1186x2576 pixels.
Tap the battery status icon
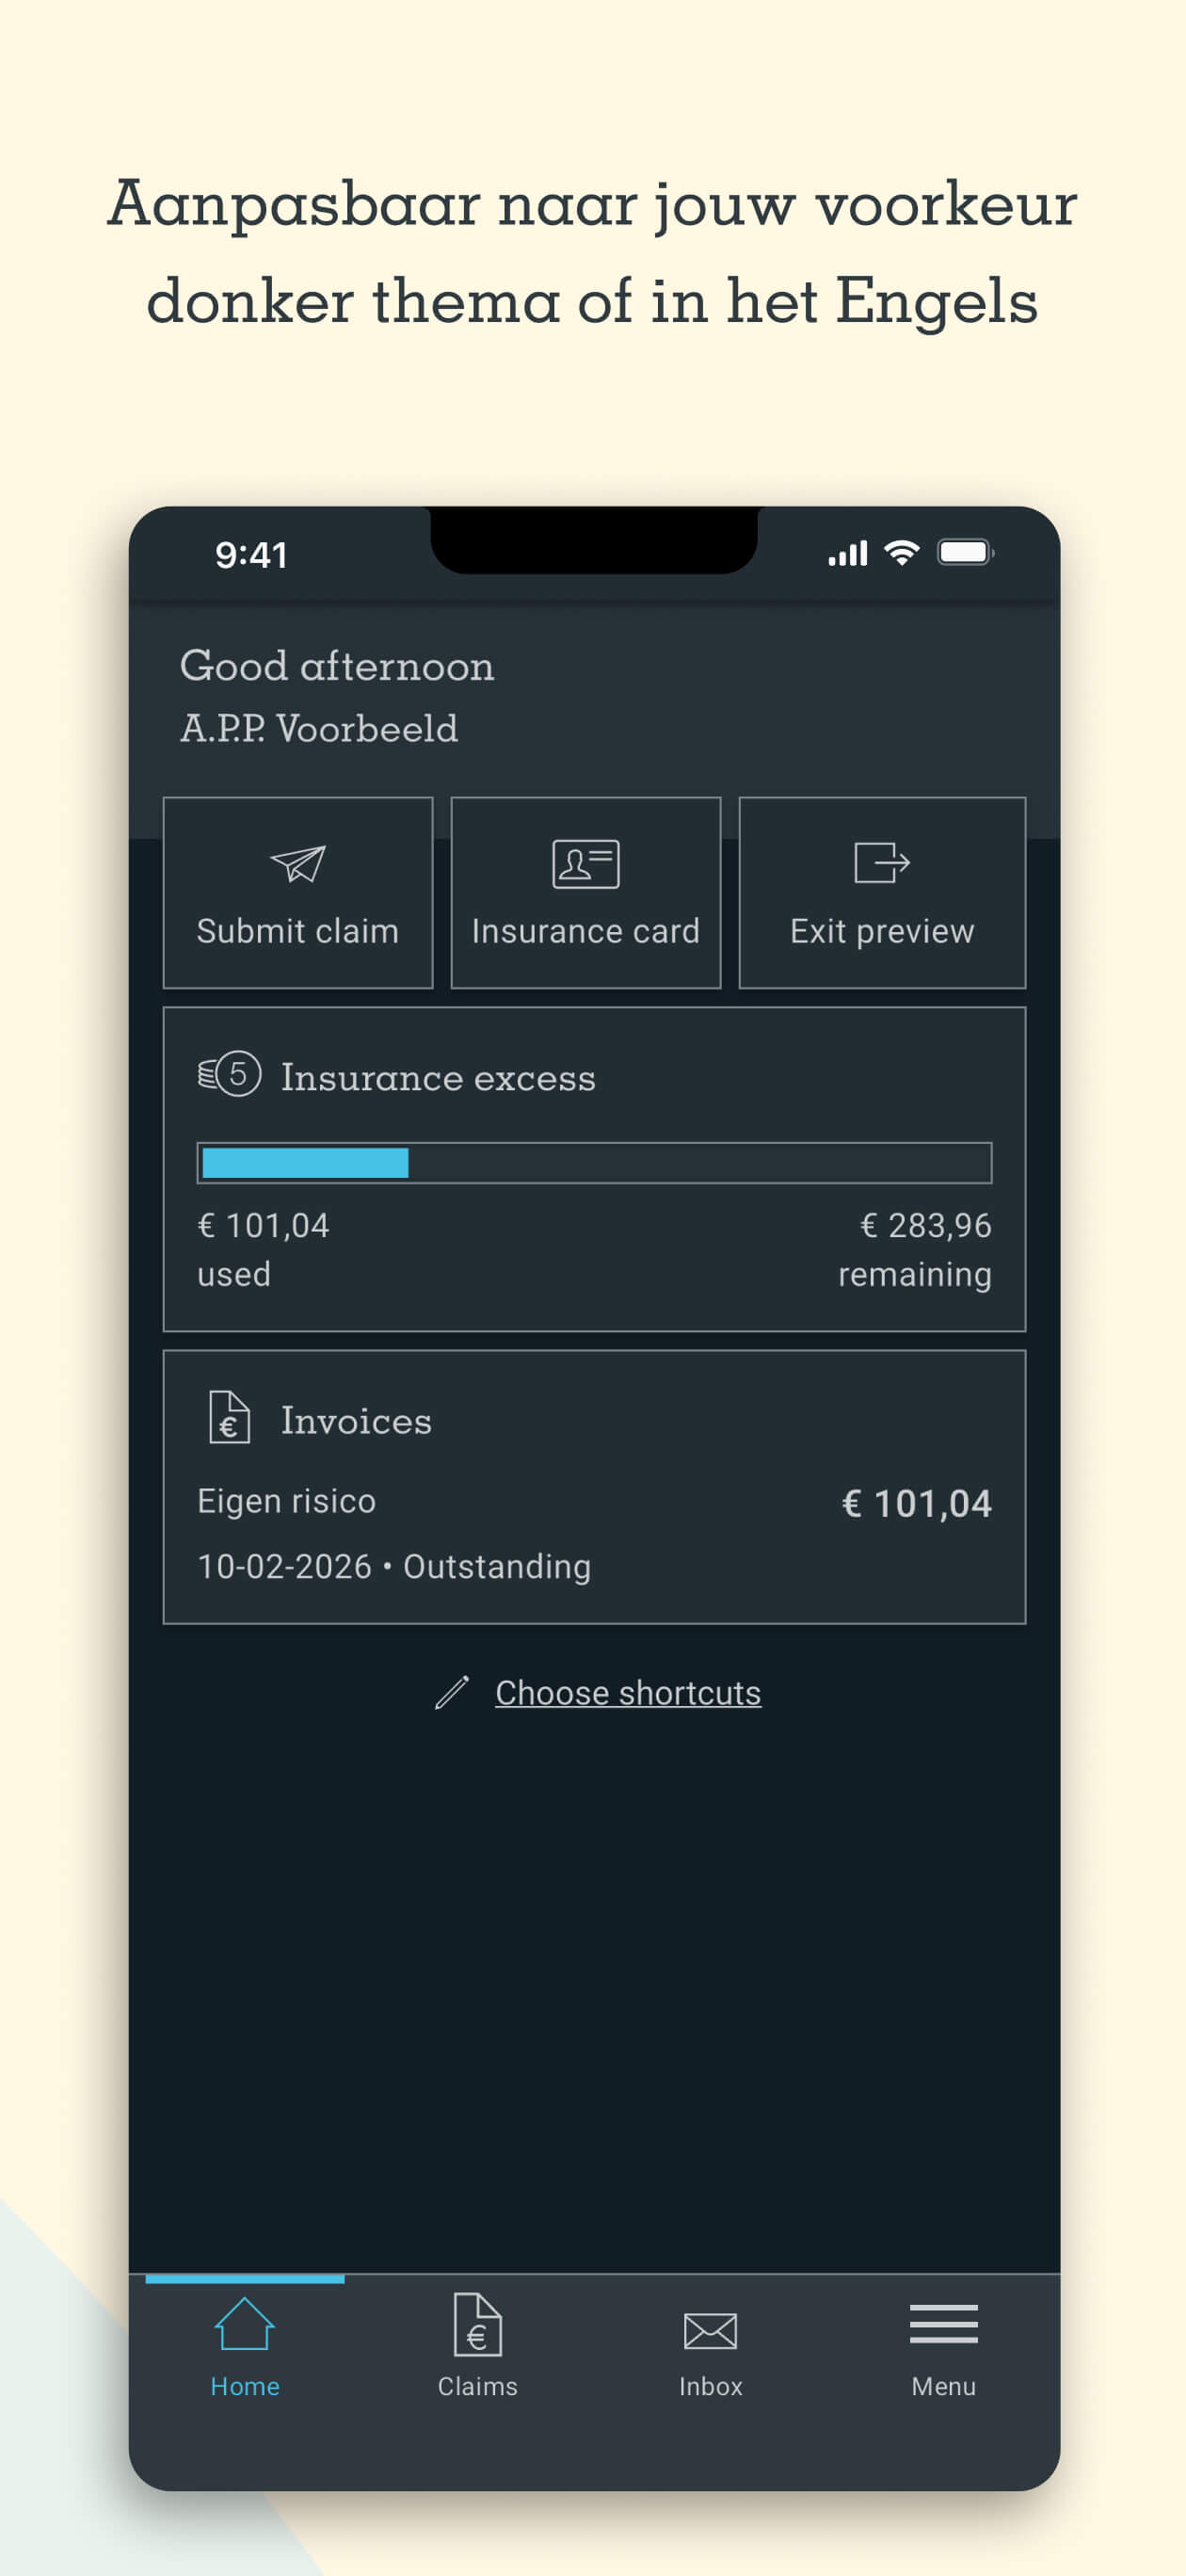click(x=965, y=552)
